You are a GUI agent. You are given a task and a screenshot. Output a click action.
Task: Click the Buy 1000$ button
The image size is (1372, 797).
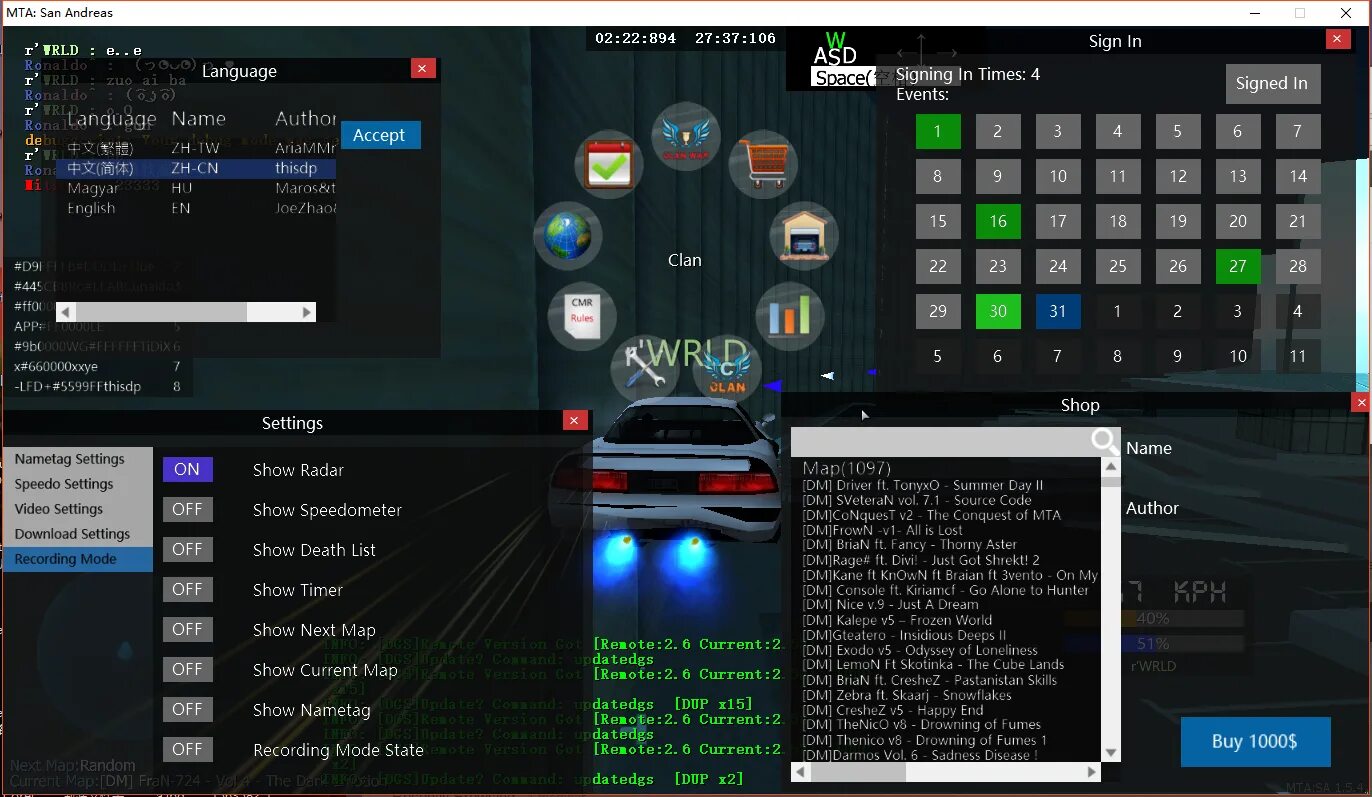[x=1255, y=741]
